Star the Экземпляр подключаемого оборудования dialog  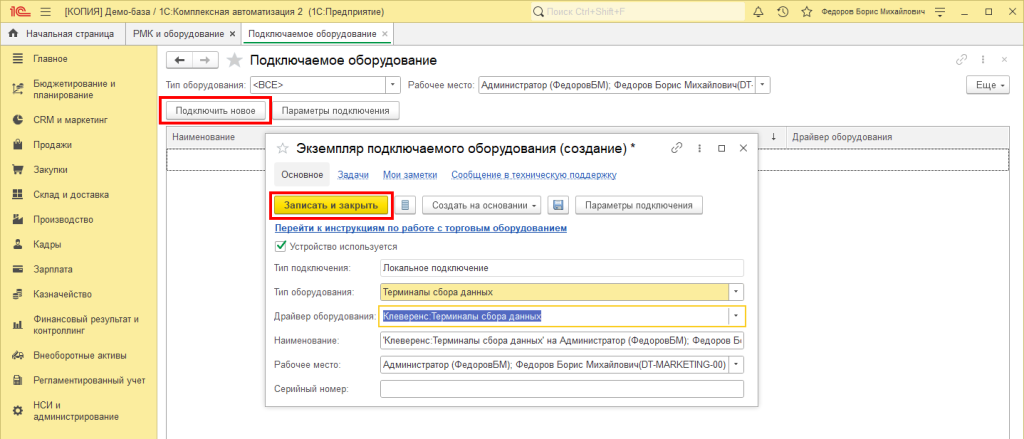click(x=283, y=148)
